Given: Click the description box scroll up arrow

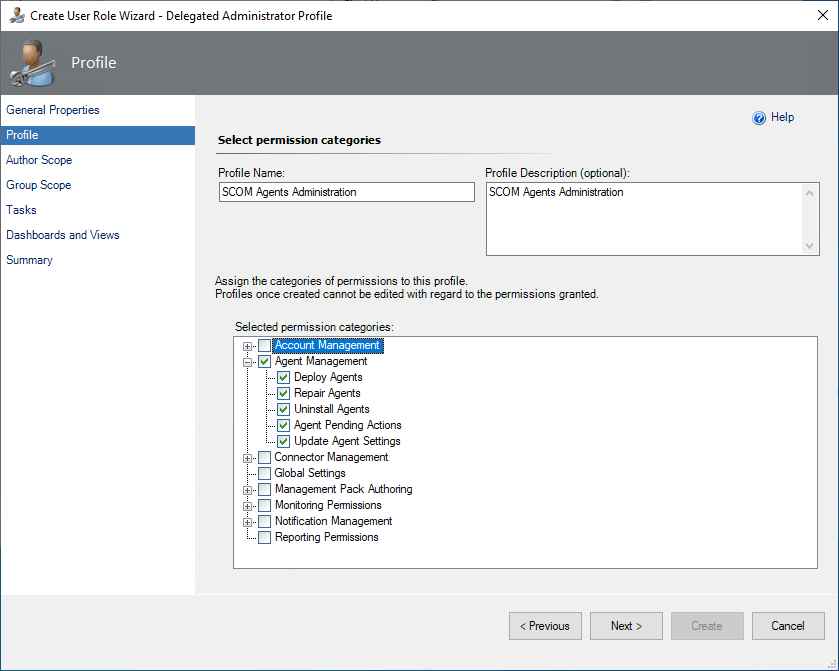Looking at the screenshot, I should pyautogui.click(x=810, y=193).
